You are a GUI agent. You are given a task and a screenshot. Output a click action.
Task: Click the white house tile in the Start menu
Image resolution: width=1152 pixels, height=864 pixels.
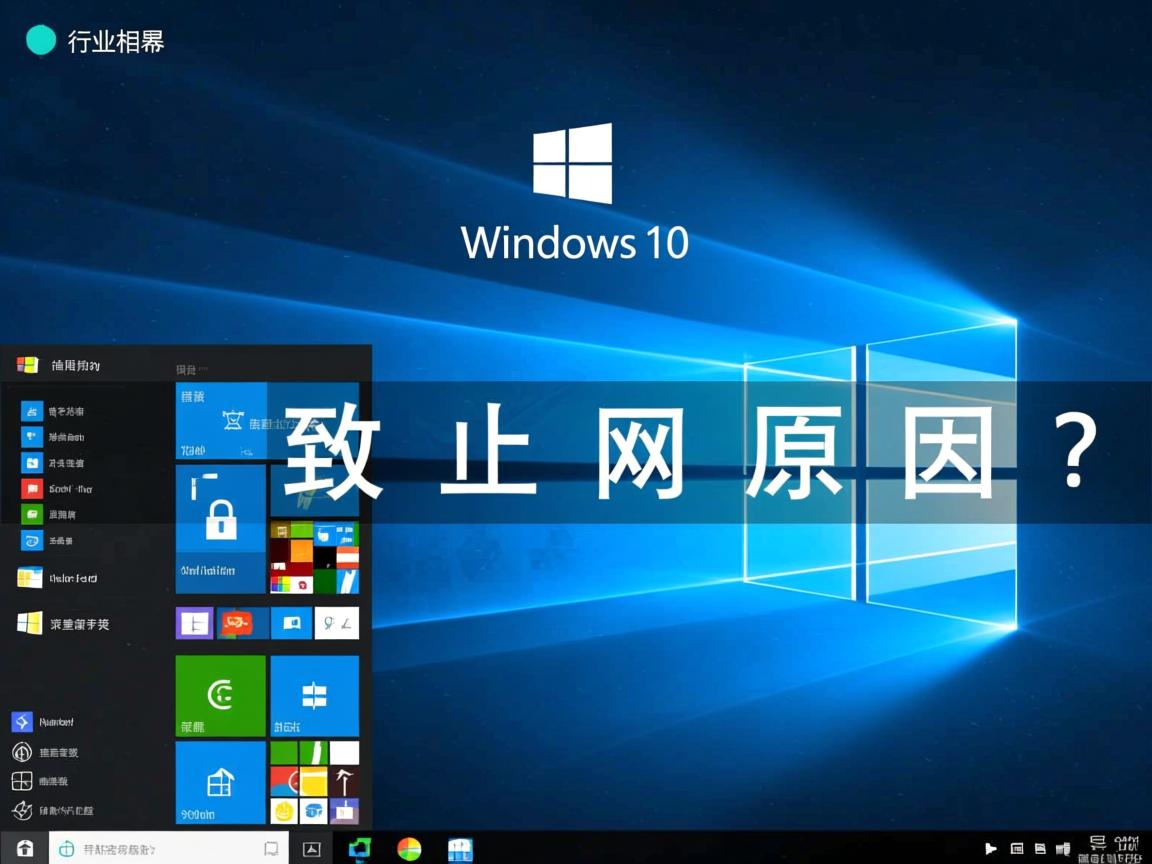tap(220, 785)
